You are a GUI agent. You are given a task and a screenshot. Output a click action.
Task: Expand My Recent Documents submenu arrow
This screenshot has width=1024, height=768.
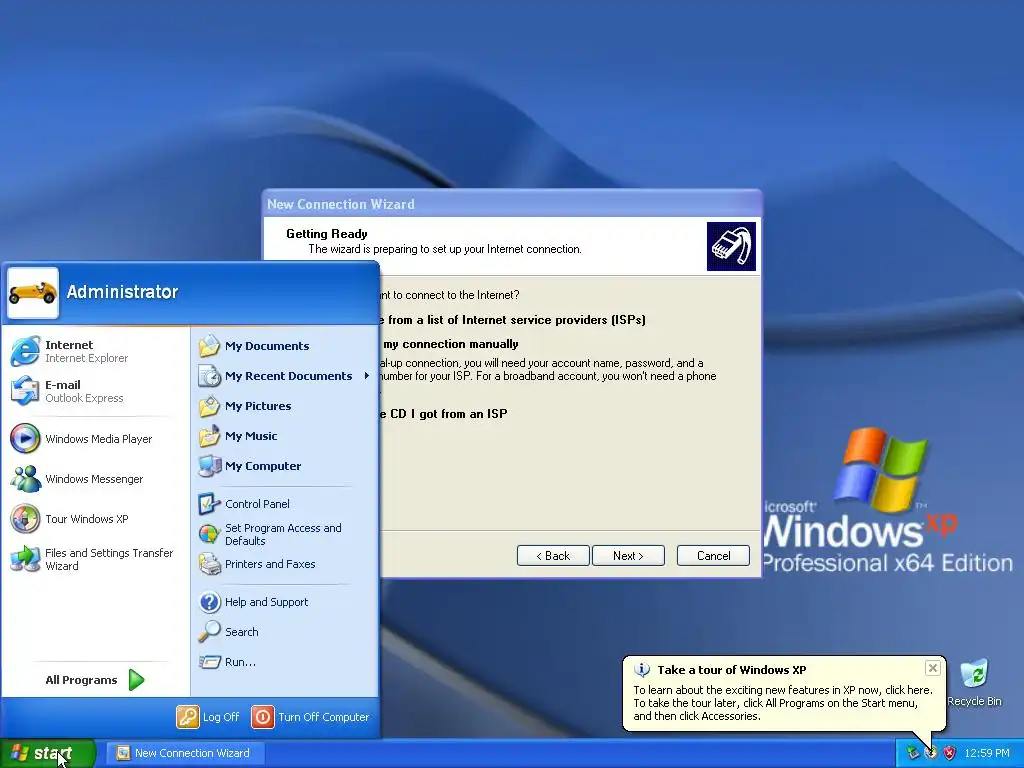click(x=366, y=376)
